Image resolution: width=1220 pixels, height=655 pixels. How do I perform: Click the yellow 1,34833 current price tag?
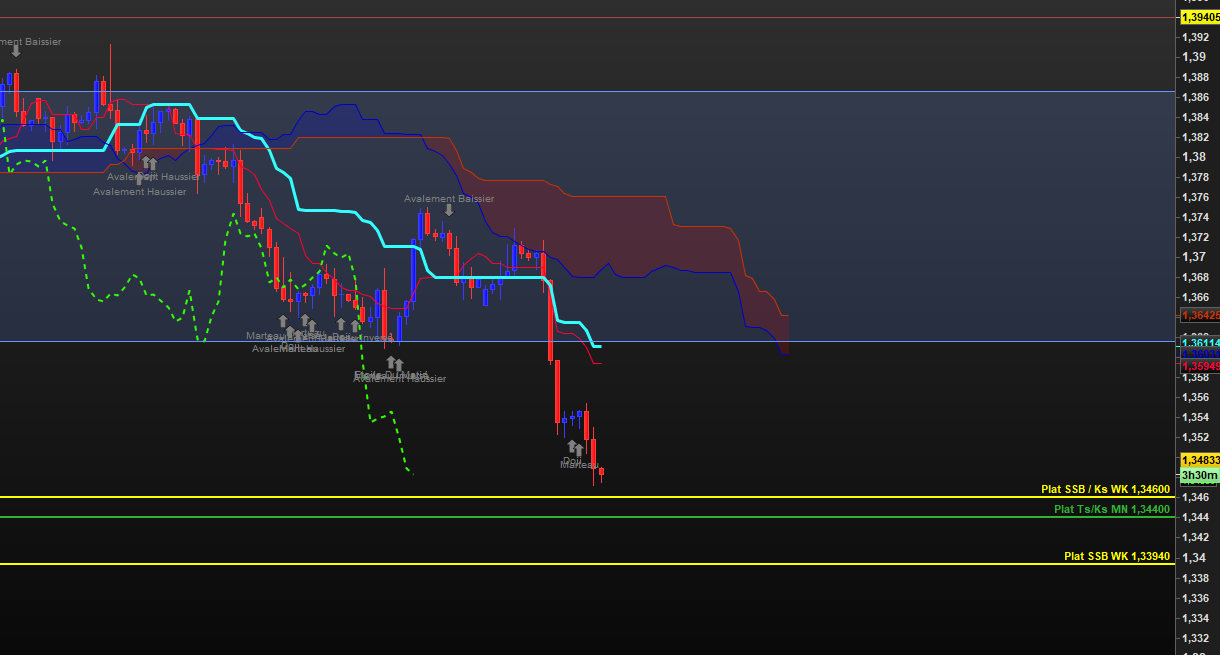[x=1199, y=460]
